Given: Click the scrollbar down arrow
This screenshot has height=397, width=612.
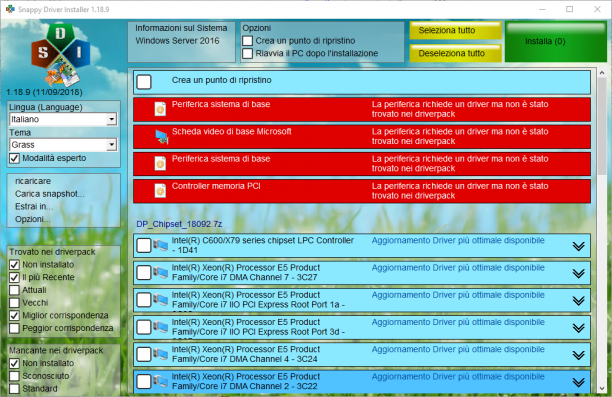Looking at the screenshot, I should click(601, 389).
